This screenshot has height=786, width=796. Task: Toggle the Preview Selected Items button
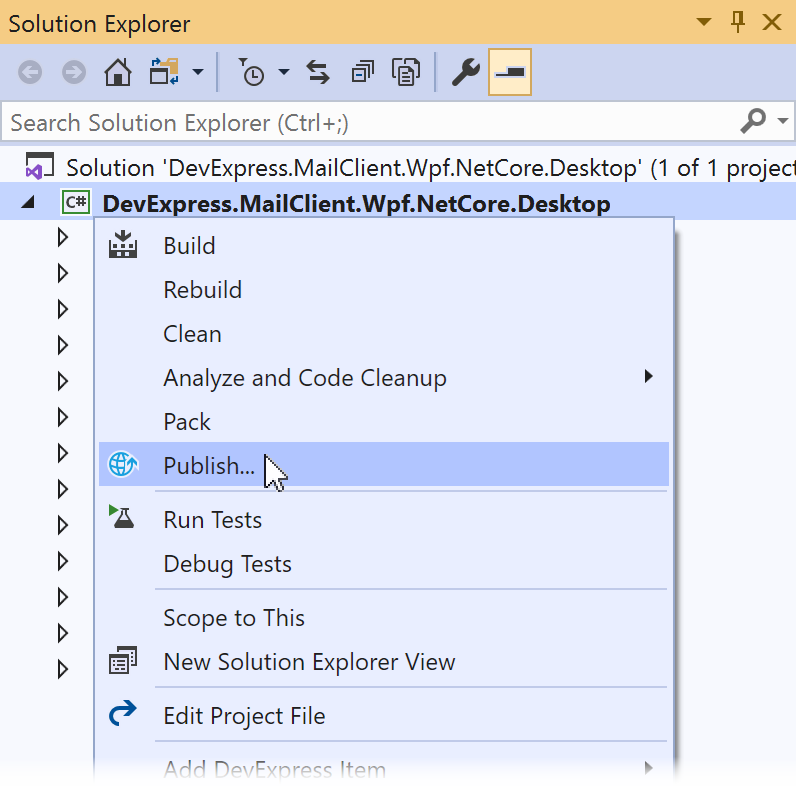(510, 72)
